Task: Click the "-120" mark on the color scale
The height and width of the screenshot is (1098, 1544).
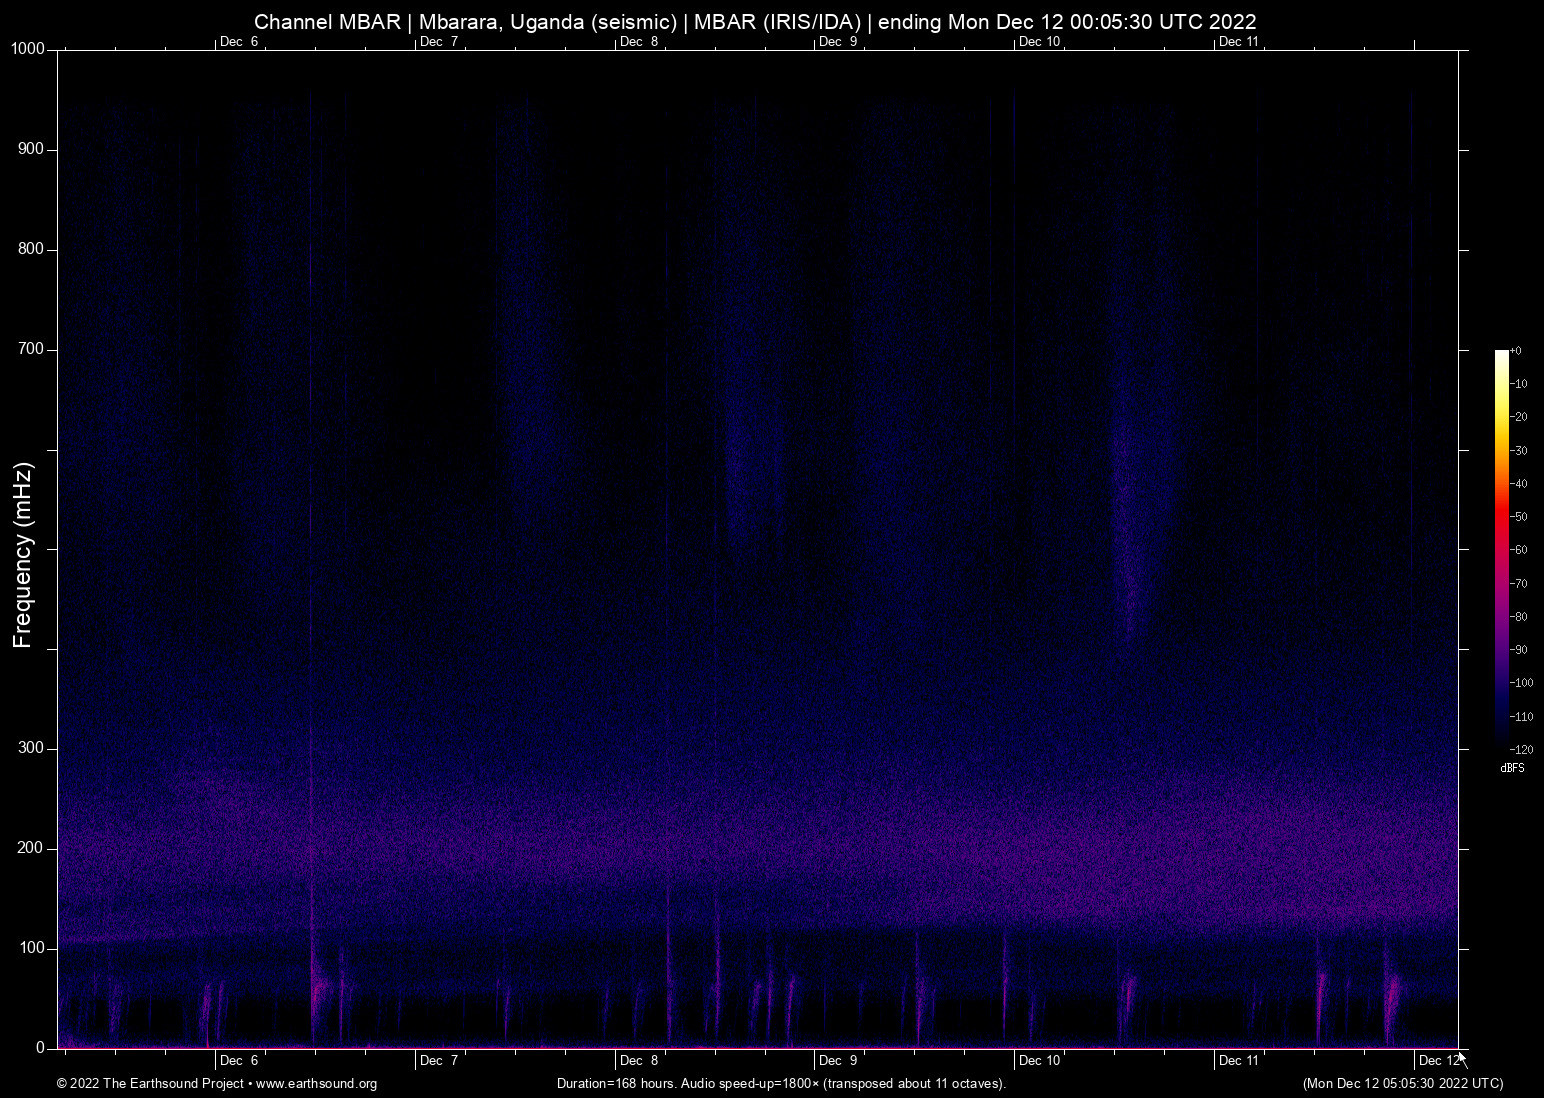Action: pyautogui.click(x=1520, y=749)
